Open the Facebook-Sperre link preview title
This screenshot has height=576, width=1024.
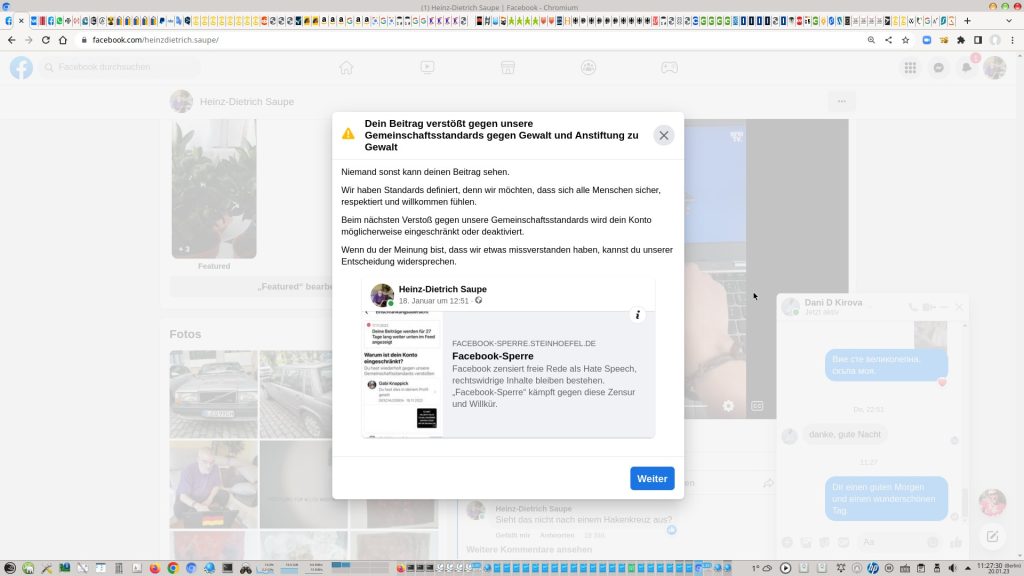coord(492,356)
